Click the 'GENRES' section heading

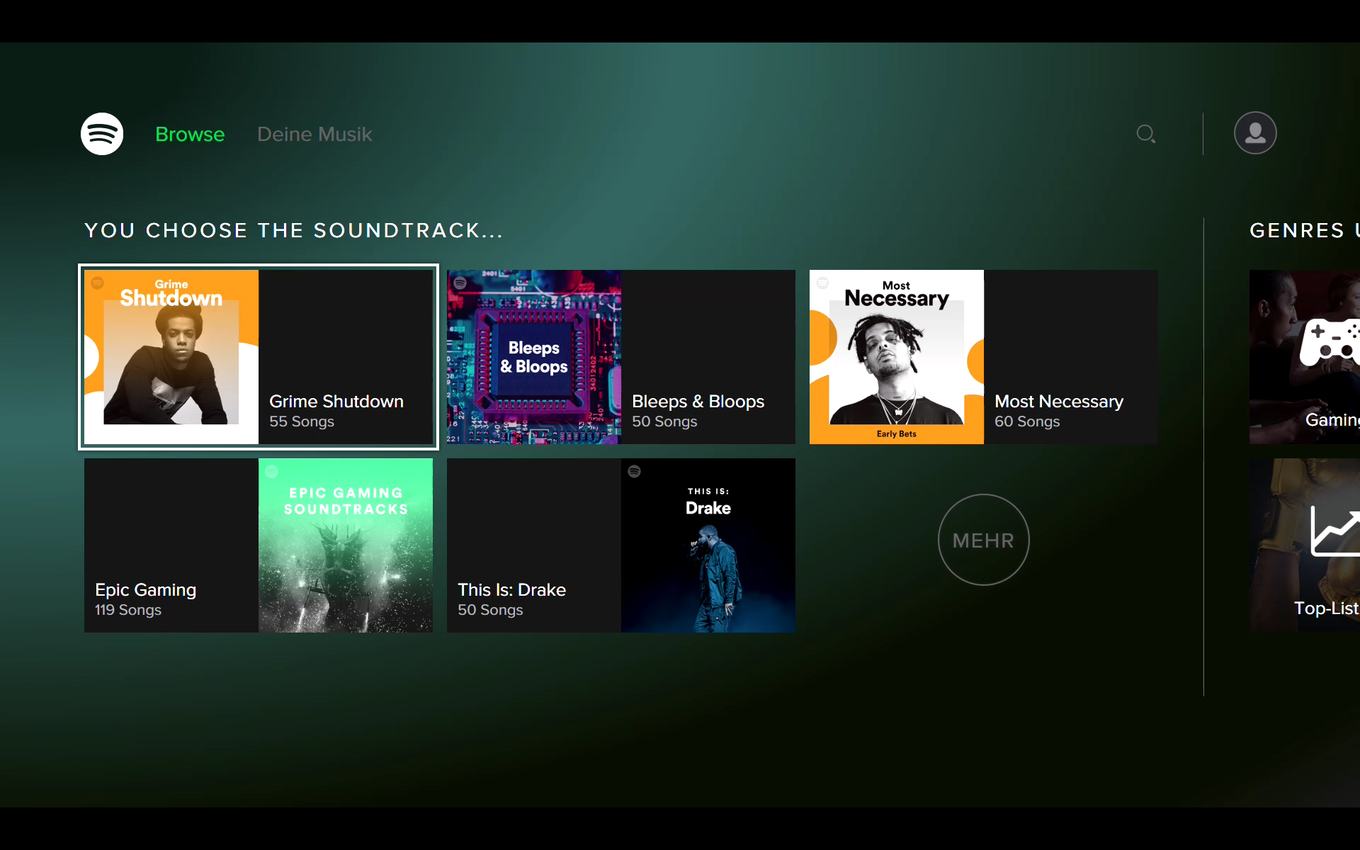pyautogui.click(x=1304, y=231)
